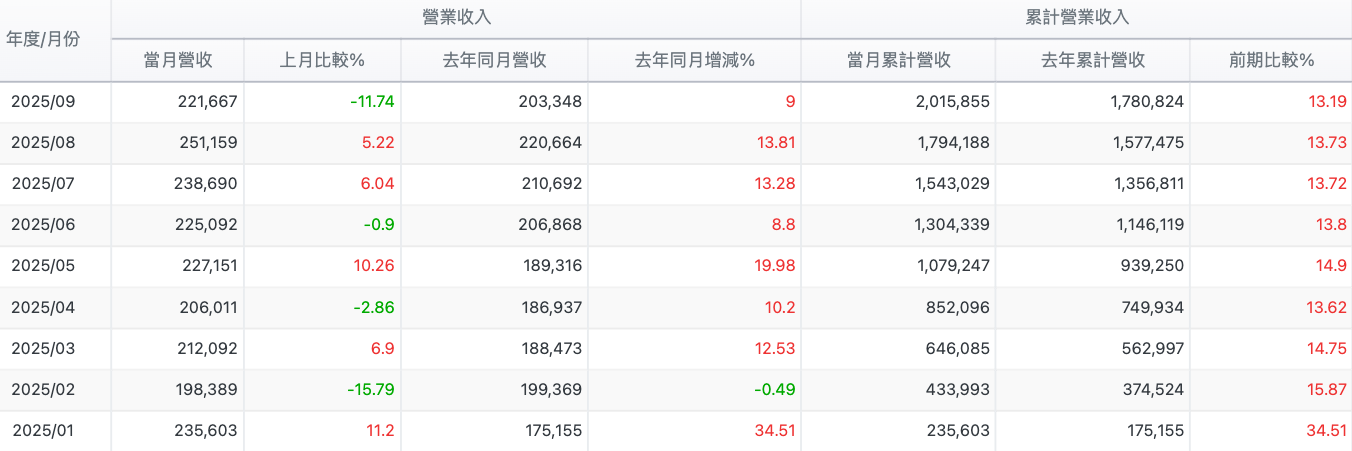
Task: Click the 年度/月份 column header
Action: click(x=43, y=40)
